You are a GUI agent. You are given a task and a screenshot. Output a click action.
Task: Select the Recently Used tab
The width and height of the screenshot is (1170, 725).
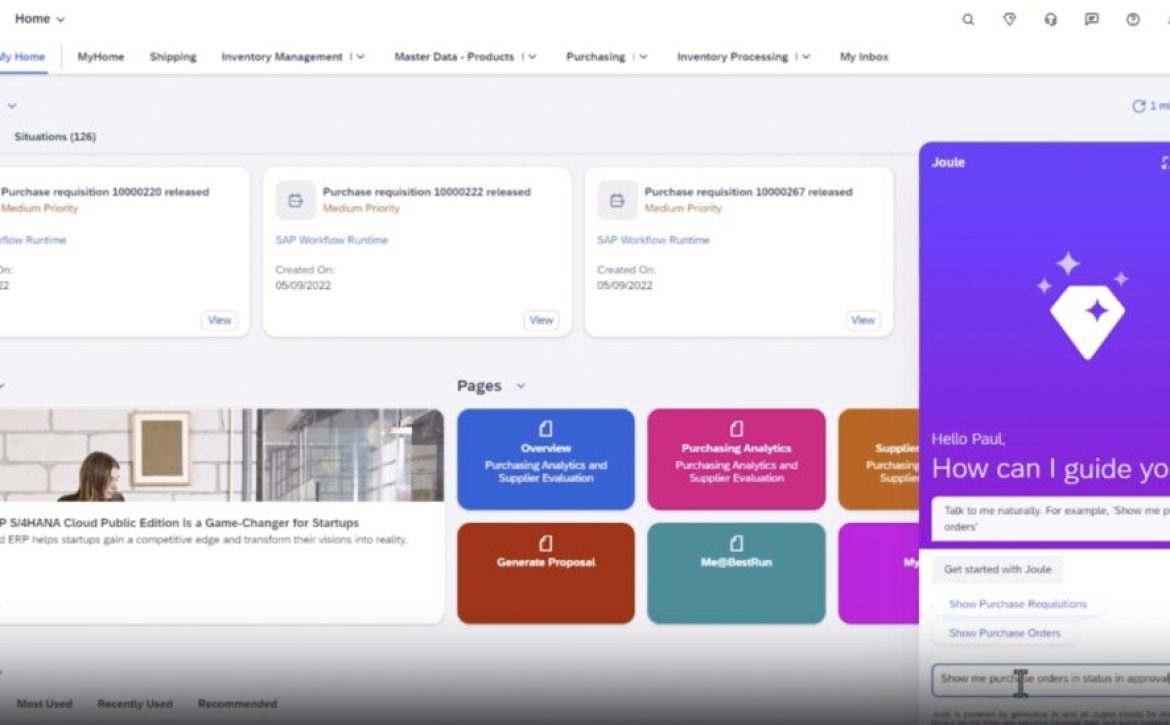[135, 704]
